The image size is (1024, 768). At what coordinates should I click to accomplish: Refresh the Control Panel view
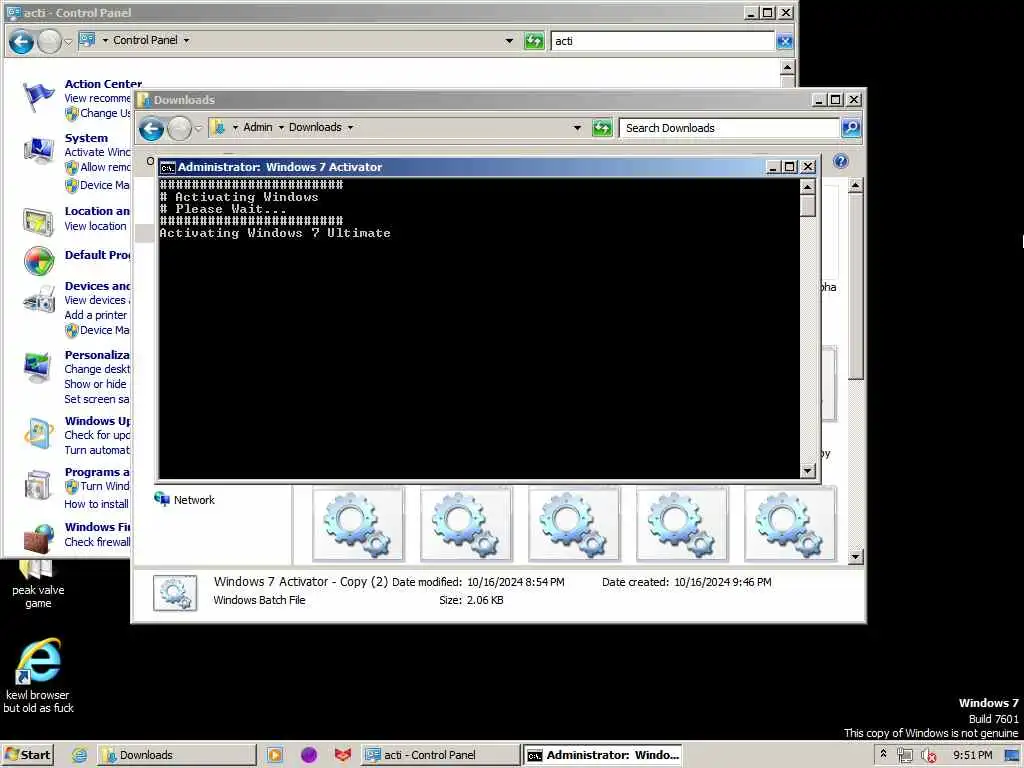(534, 41)
